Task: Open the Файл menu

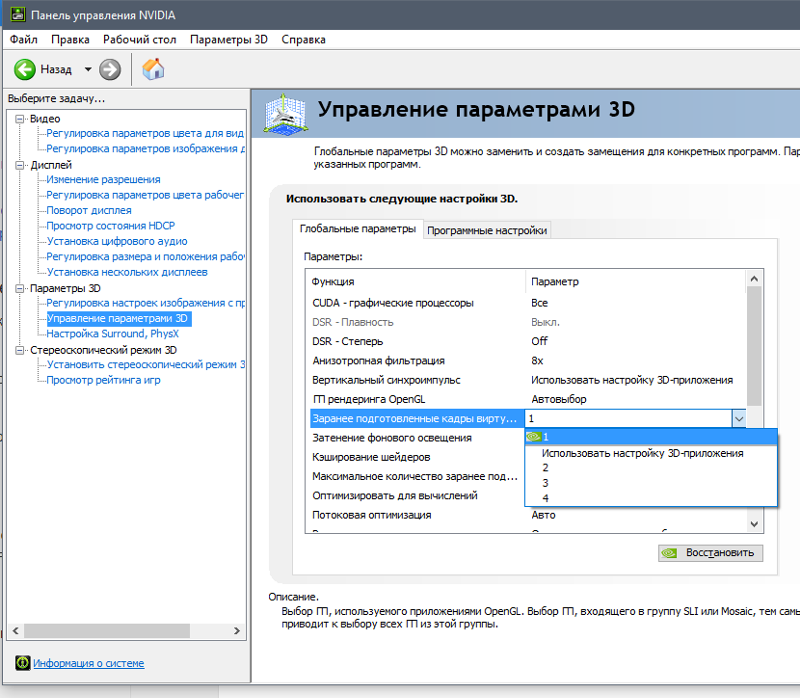Action: tap(23, 40)
